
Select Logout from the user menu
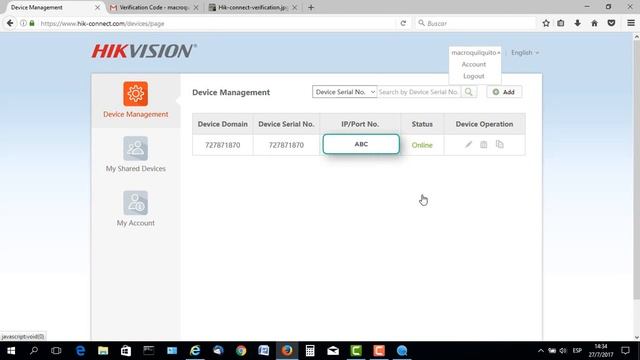[473, 76]
